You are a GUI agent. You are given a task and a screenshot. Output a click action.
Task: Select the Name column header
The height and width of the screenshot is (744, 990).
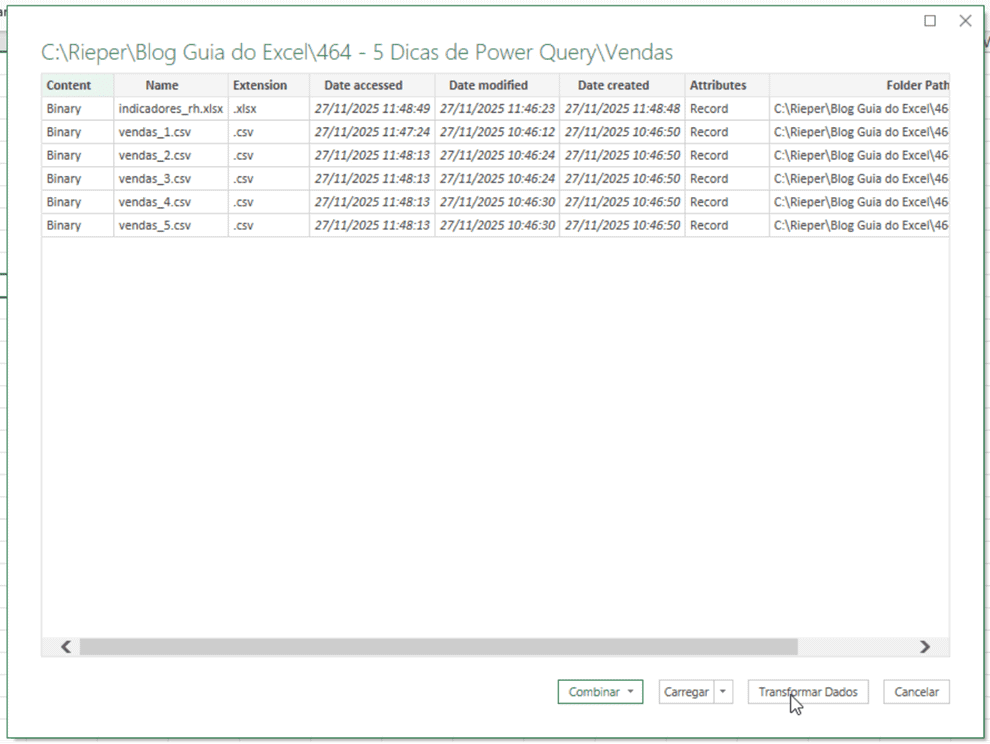pos(162,85)
